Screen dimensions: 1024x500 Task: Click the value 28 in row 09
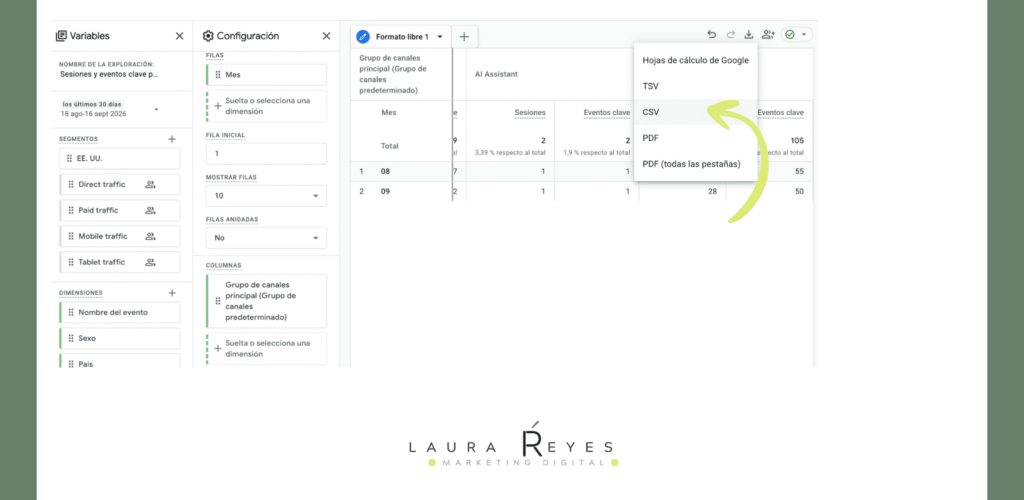pyautogui.click(x=712, y=191)
